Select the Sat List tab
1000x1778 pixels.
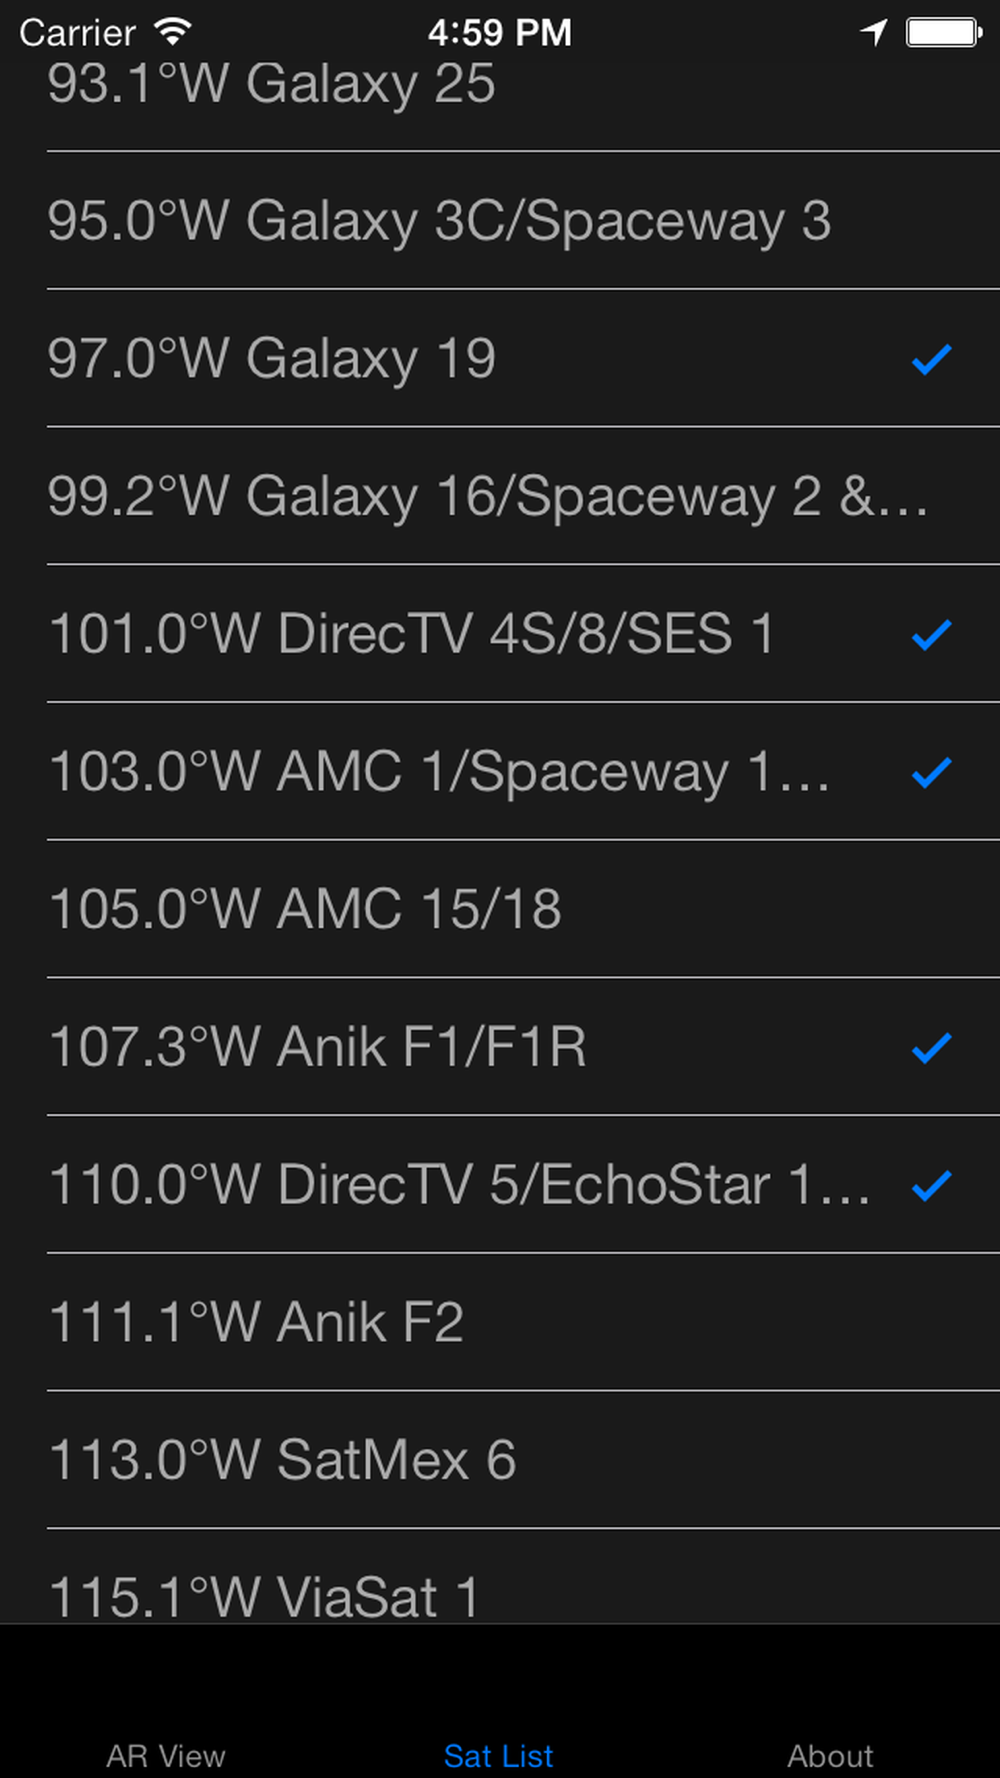point(498,1755)
